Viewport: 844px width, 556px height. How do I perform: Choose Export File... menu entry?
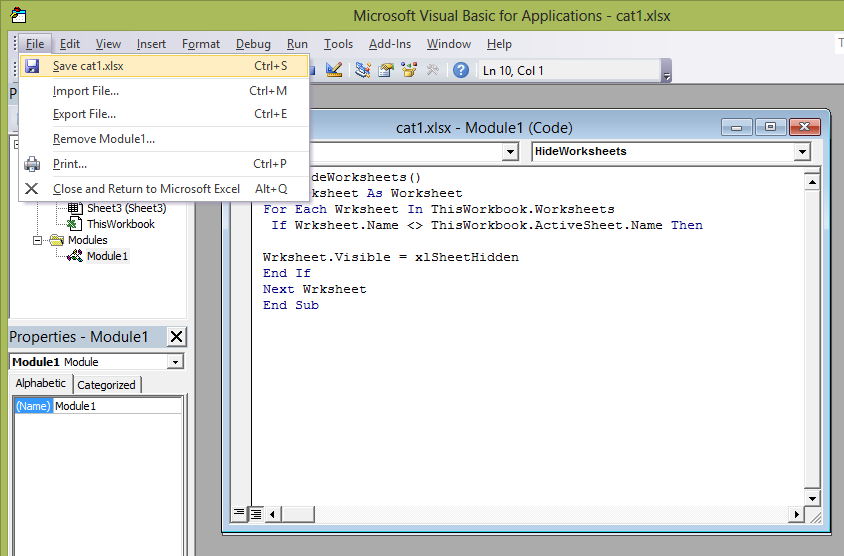coord(164,114)
